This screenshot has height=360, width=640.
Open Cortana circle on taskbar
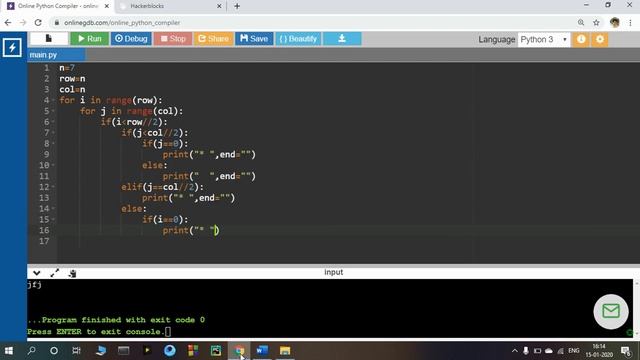[53, 351]
